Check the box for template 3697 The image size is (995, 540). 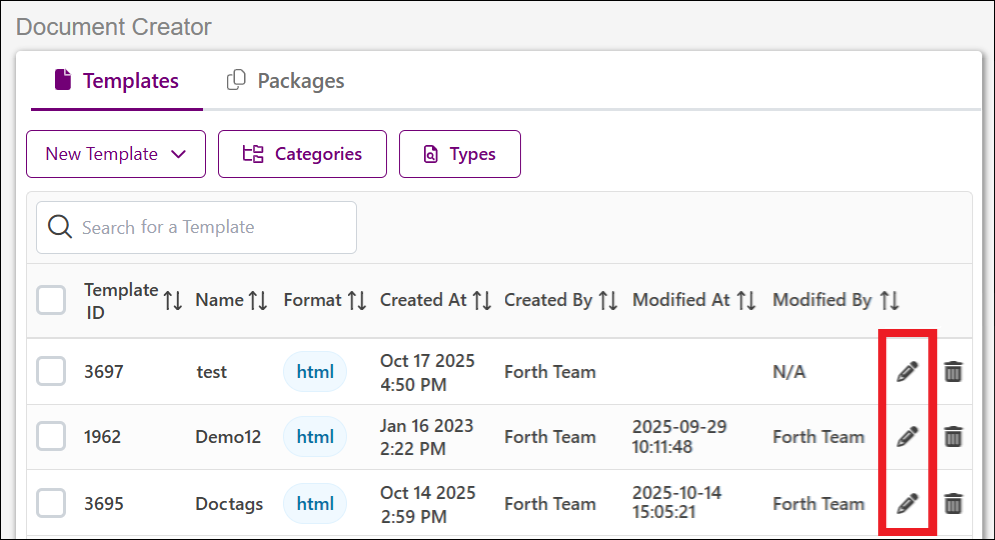click(x=51, y=371)
